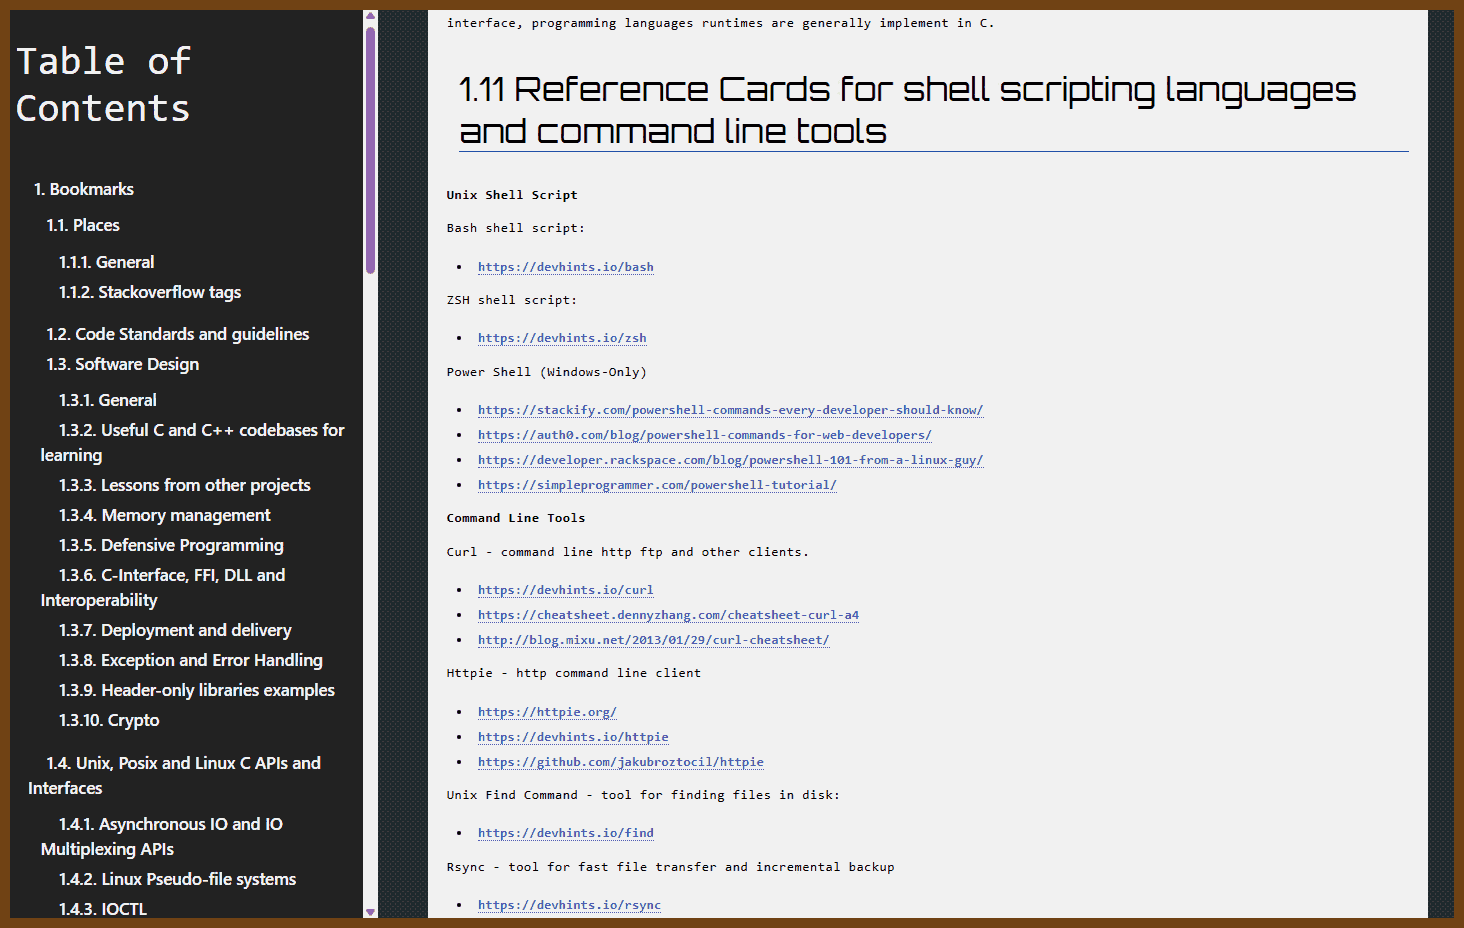This screenshot has height=928, width=1464.
Task: Go to 1.4.3. IOCTL section
Action: [103, 909]
